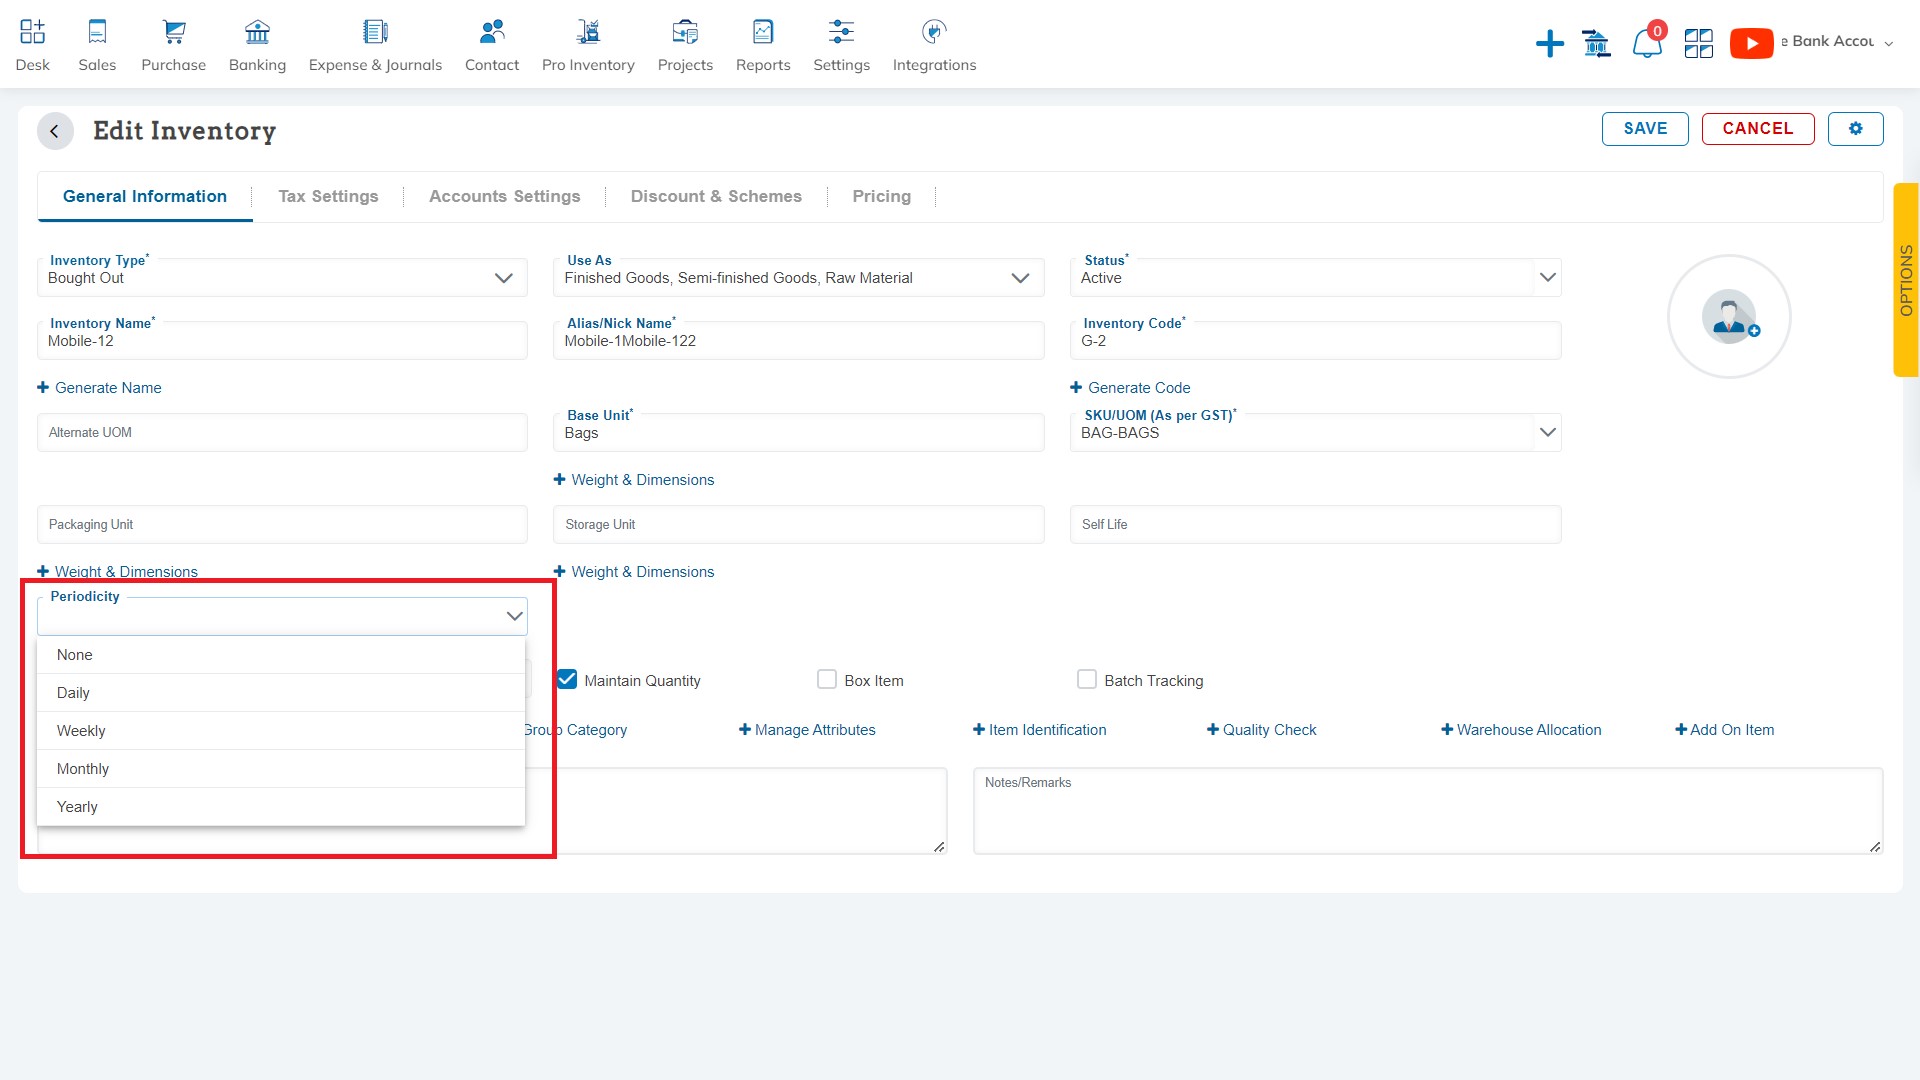The width and height of the screenshot is (1920, 1080).
Task: Enable the Batch Tracking checkbox
Action: pos(1087,680)
